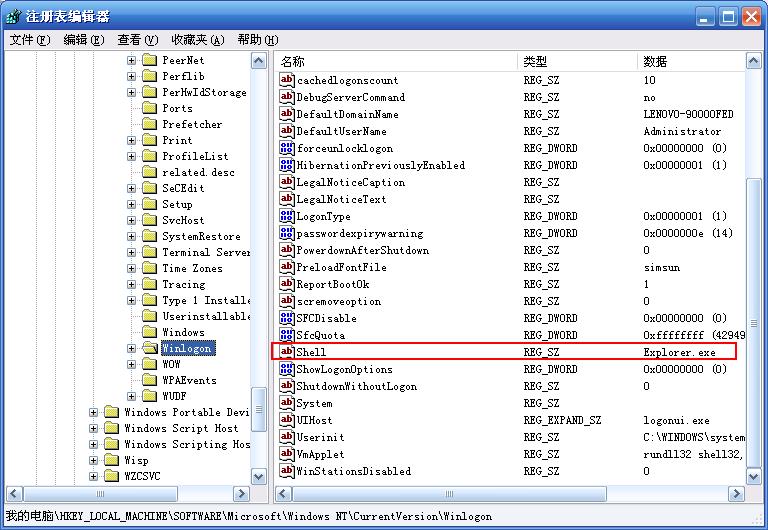Click the Registry Editor title bar icon
Screen dimensions: 768x530
[x=14, y=17]
